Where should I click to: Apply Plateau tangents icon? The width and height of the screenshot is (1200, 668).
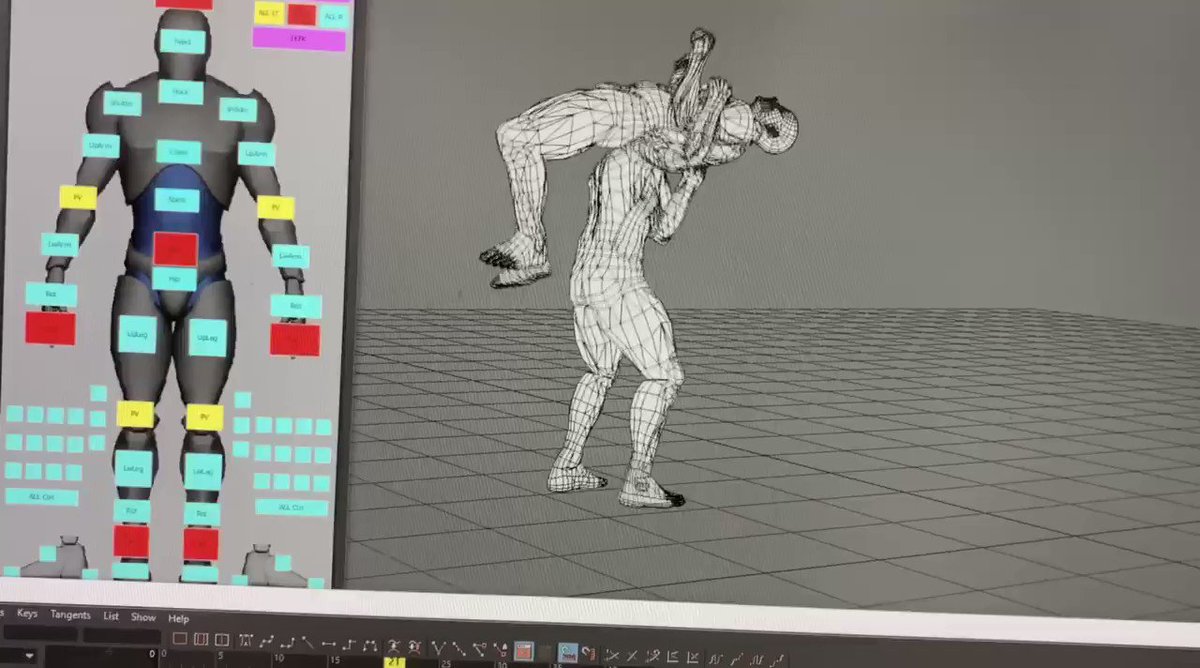coord(369,645)
